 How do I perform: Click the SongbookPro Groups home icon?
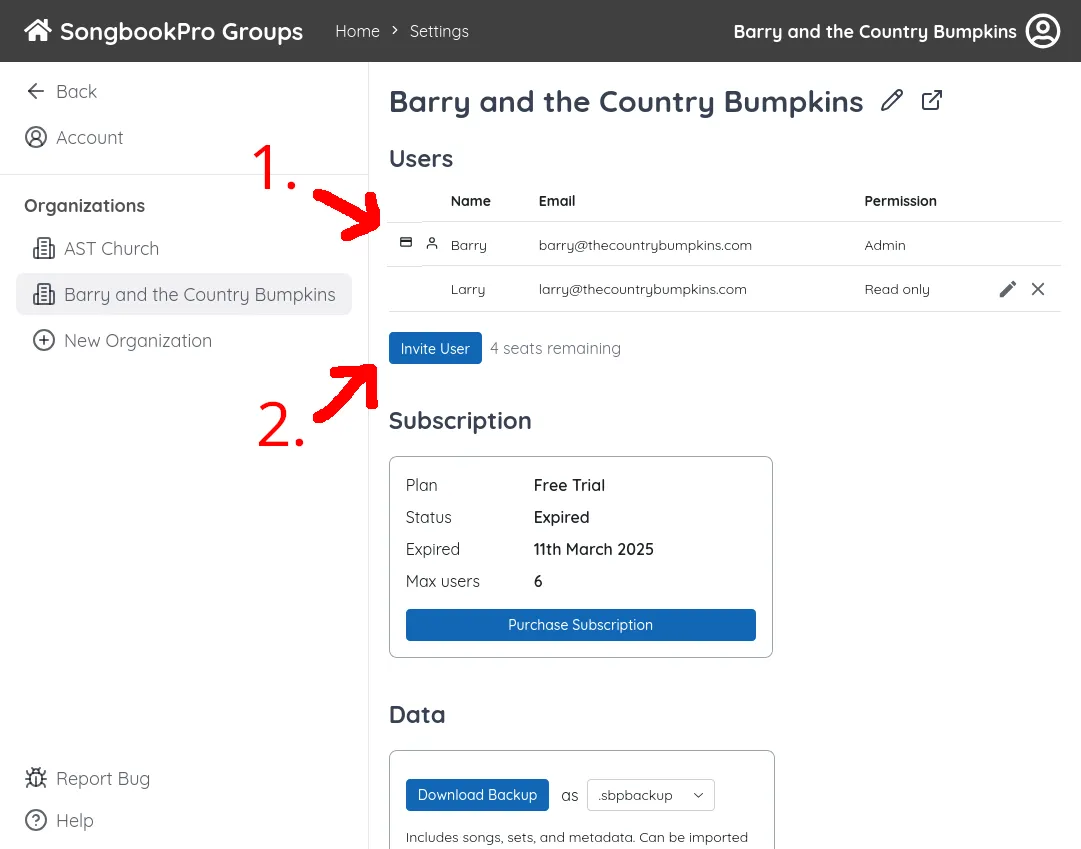click(37, 30)
